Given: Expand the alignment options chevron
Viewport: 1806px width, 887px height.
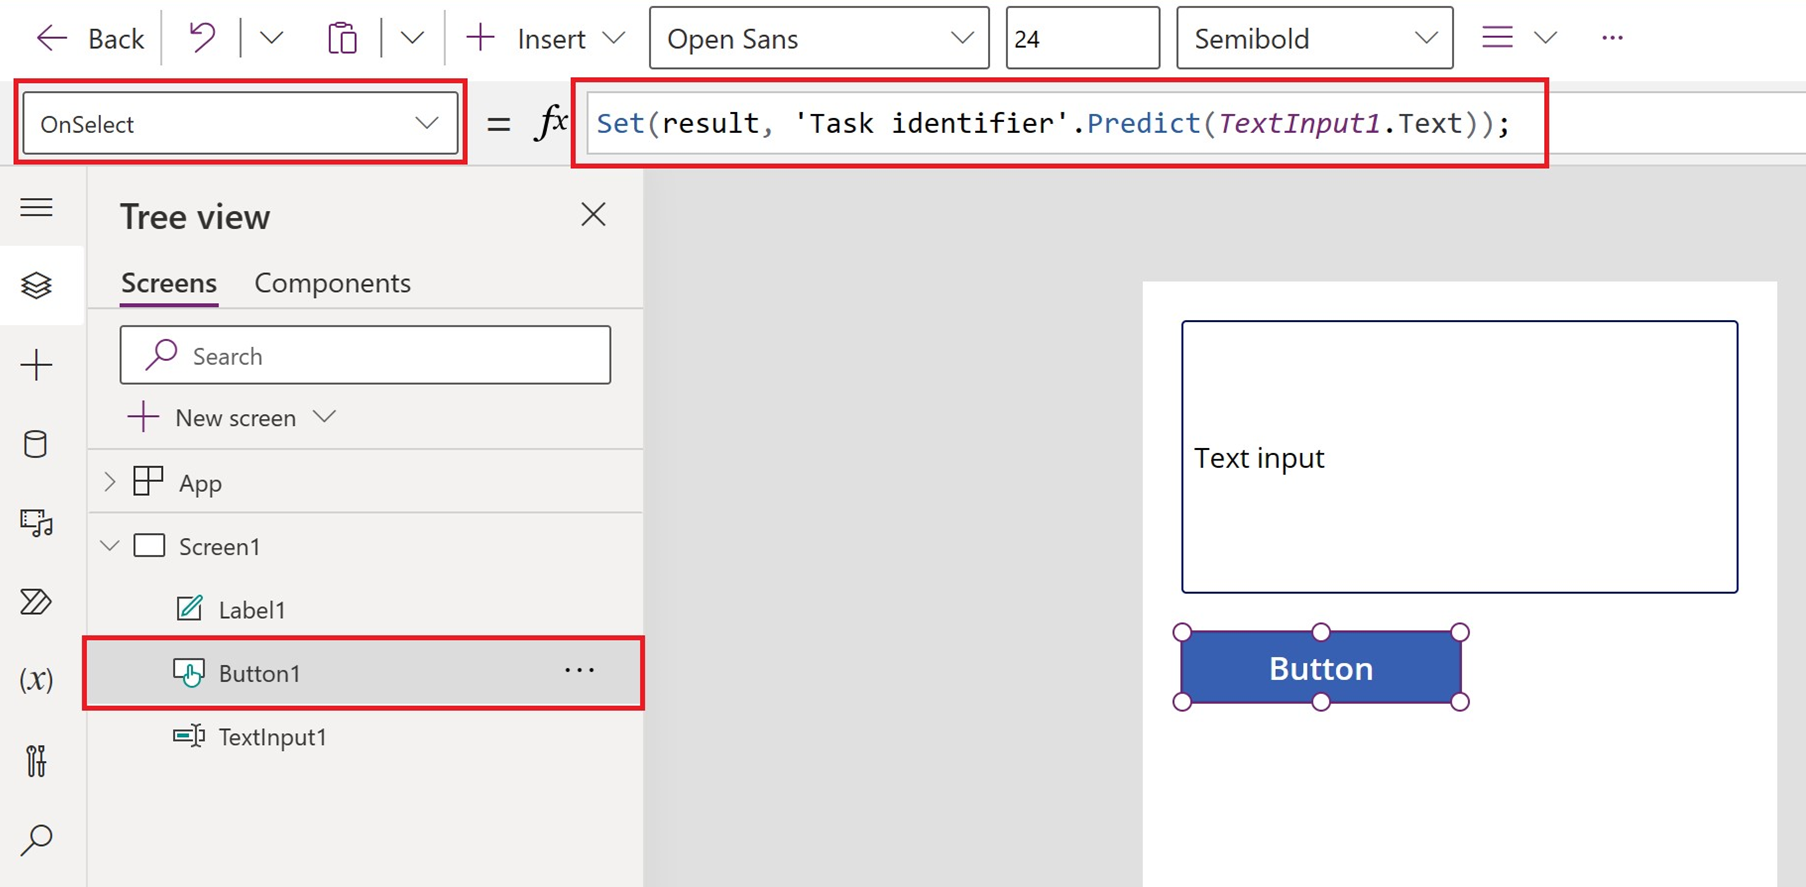Looking at the screenshot, I should click(1546, 37).
